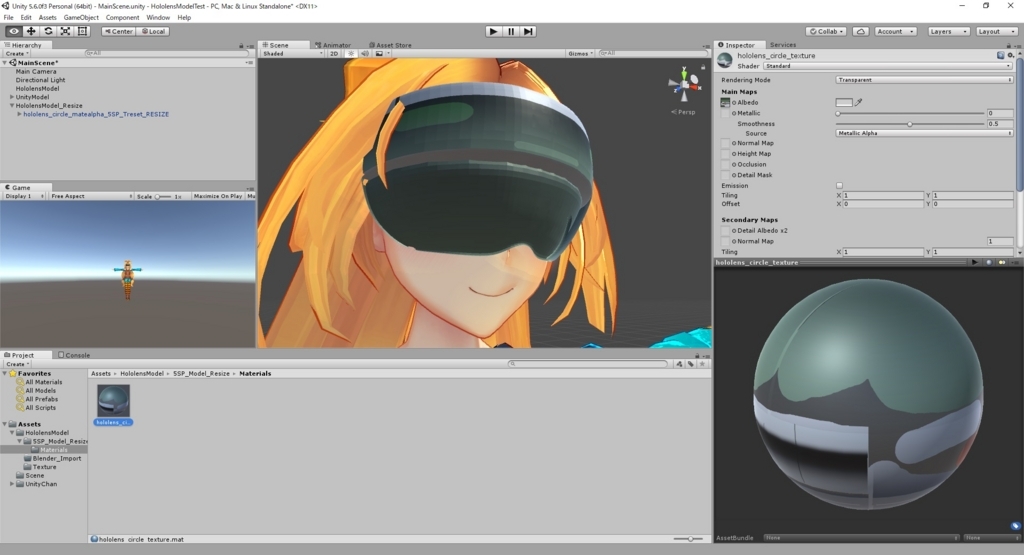Image resolution: width=1024 pixels, height=555 pixels.
Task: Collapse HololensModel_Resize in Hierarchy
Action: [12, 105]
